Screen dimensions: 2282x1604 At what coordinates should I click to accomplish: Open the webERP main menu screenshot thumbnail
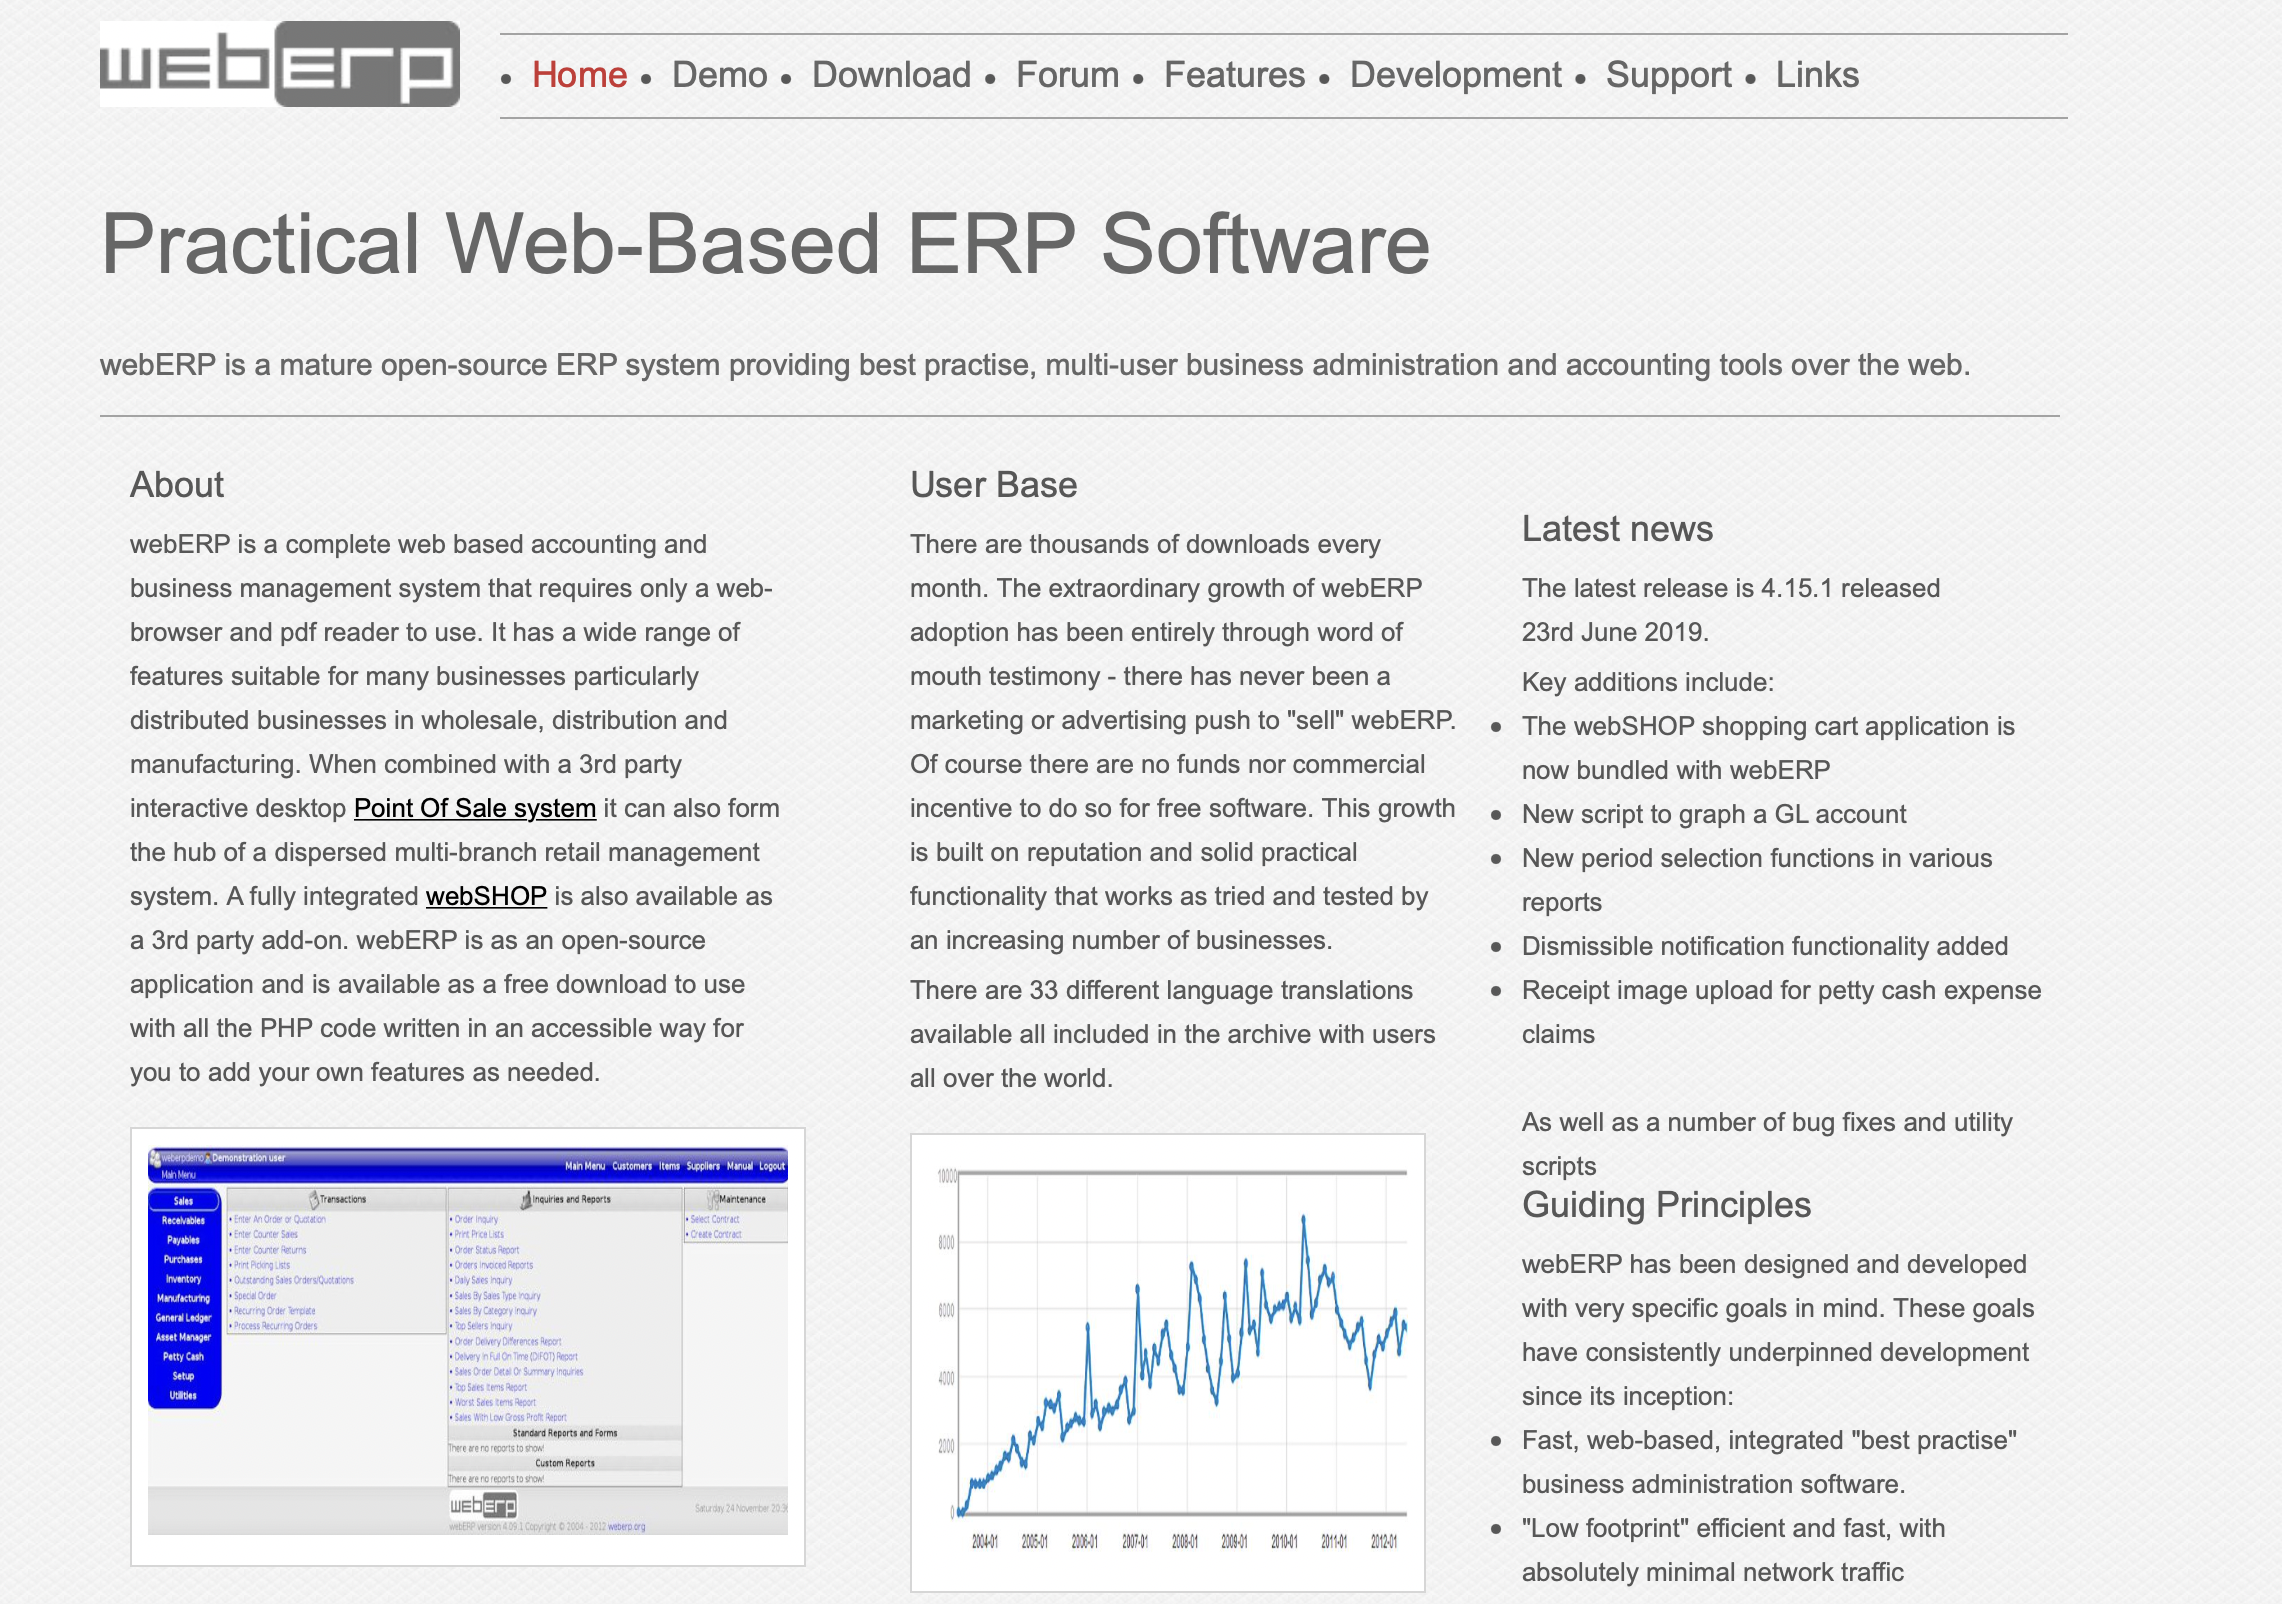pos(468,1346)
